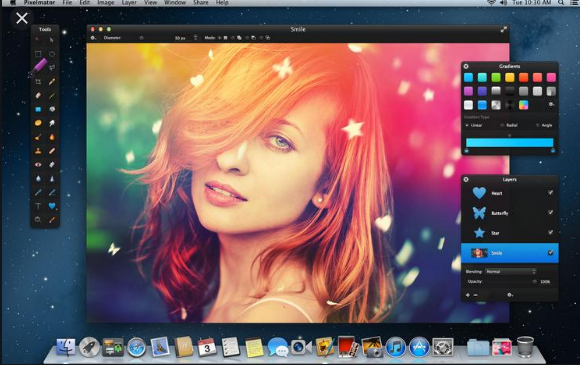Select the Type text tool
Viewport: 580px width, 365px height.
38,206
